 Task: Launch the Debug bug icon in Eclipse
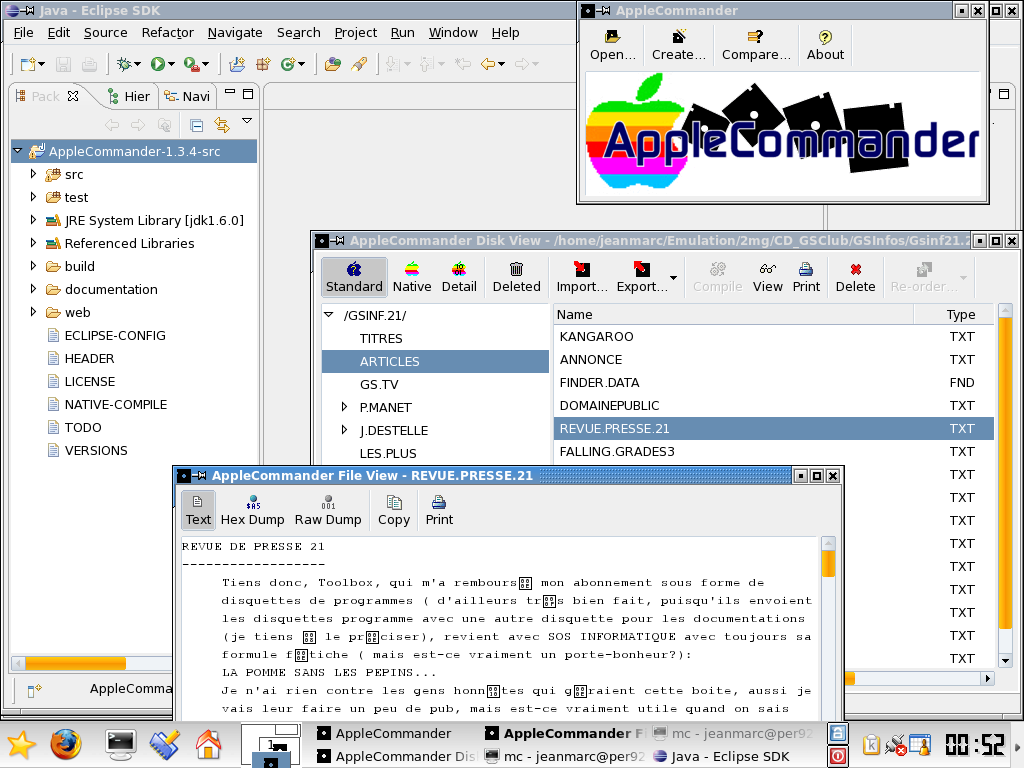click(124, 64)
